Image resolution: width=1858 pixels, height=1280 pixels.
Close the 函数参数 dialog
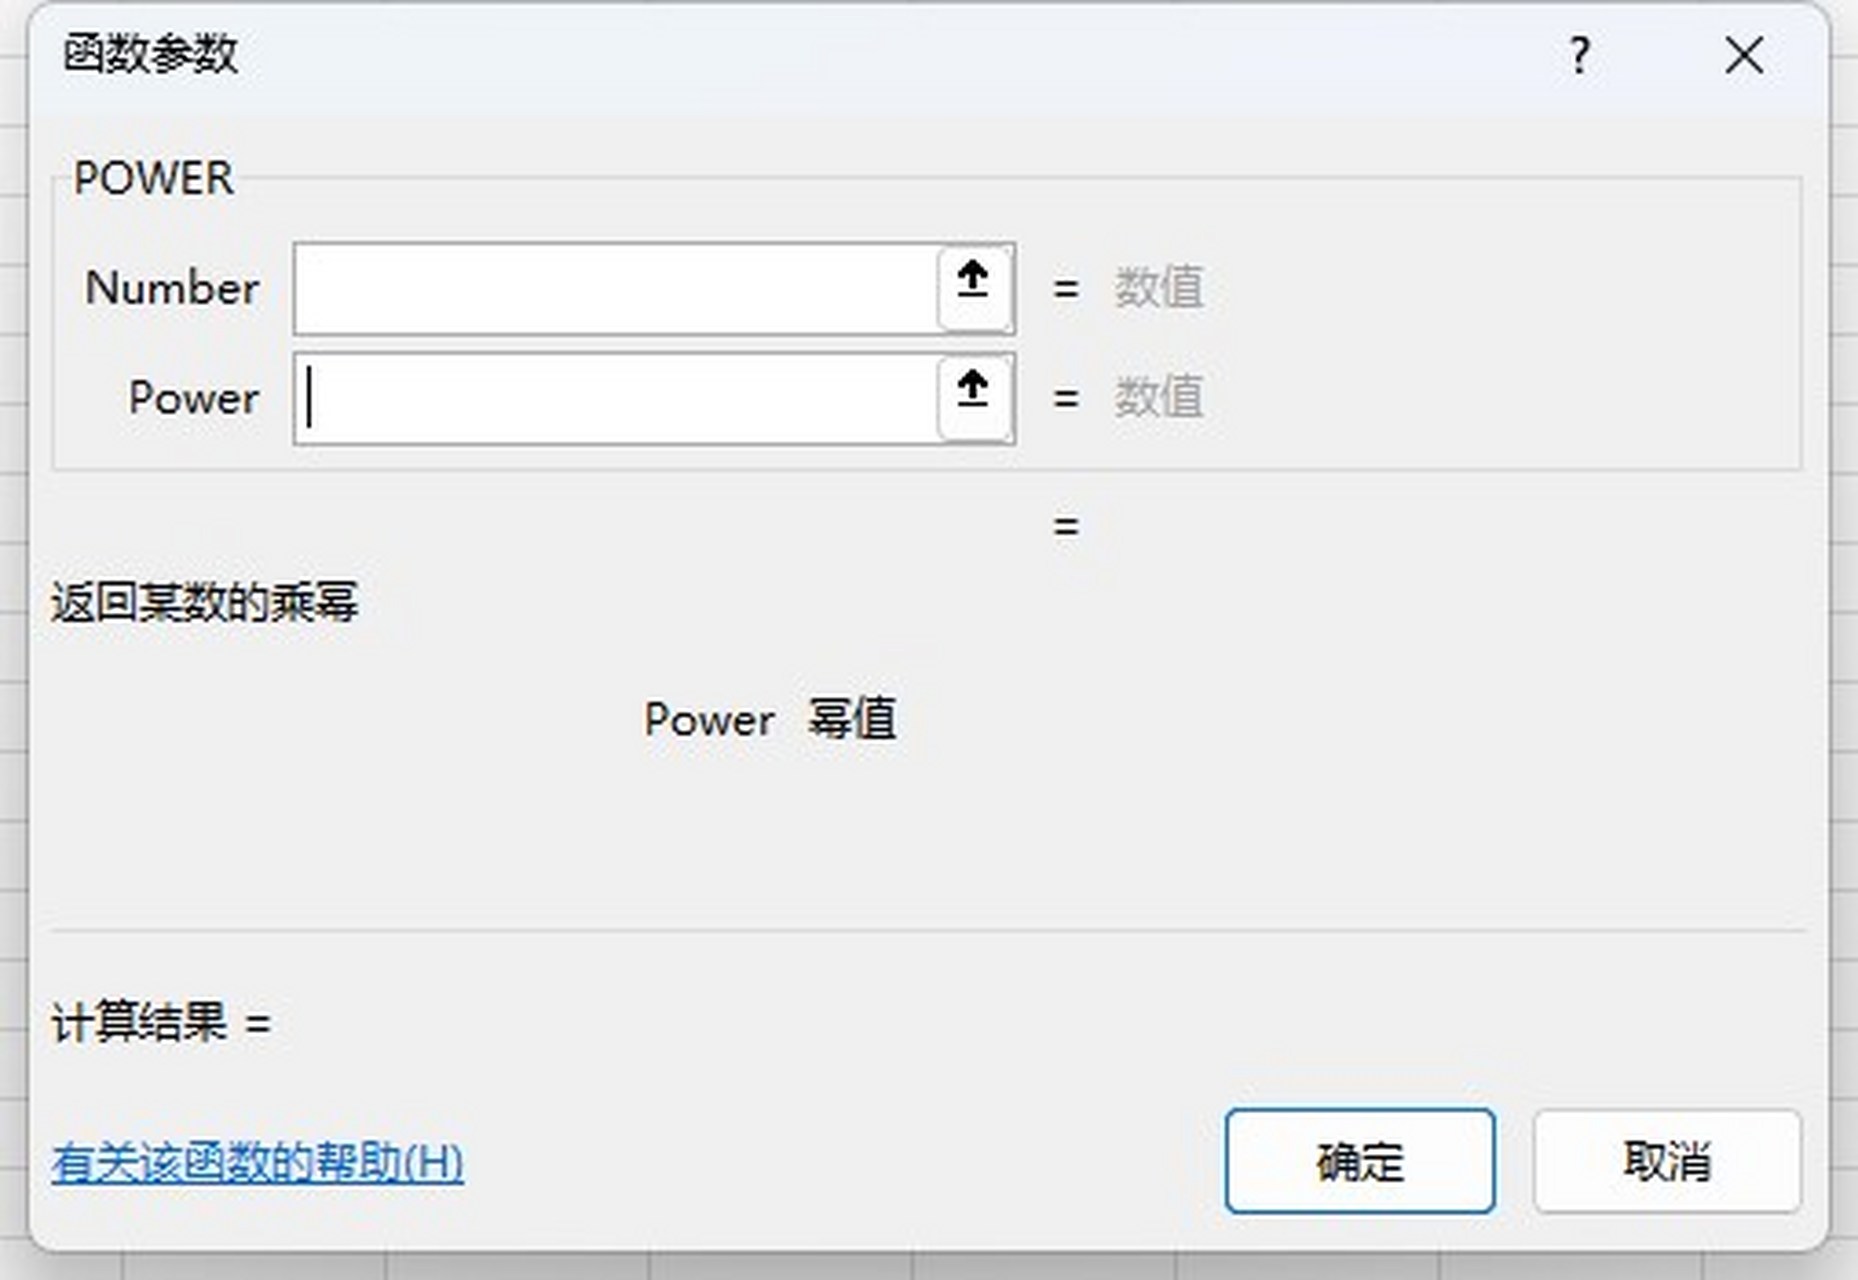click(x=1745, y=55)
